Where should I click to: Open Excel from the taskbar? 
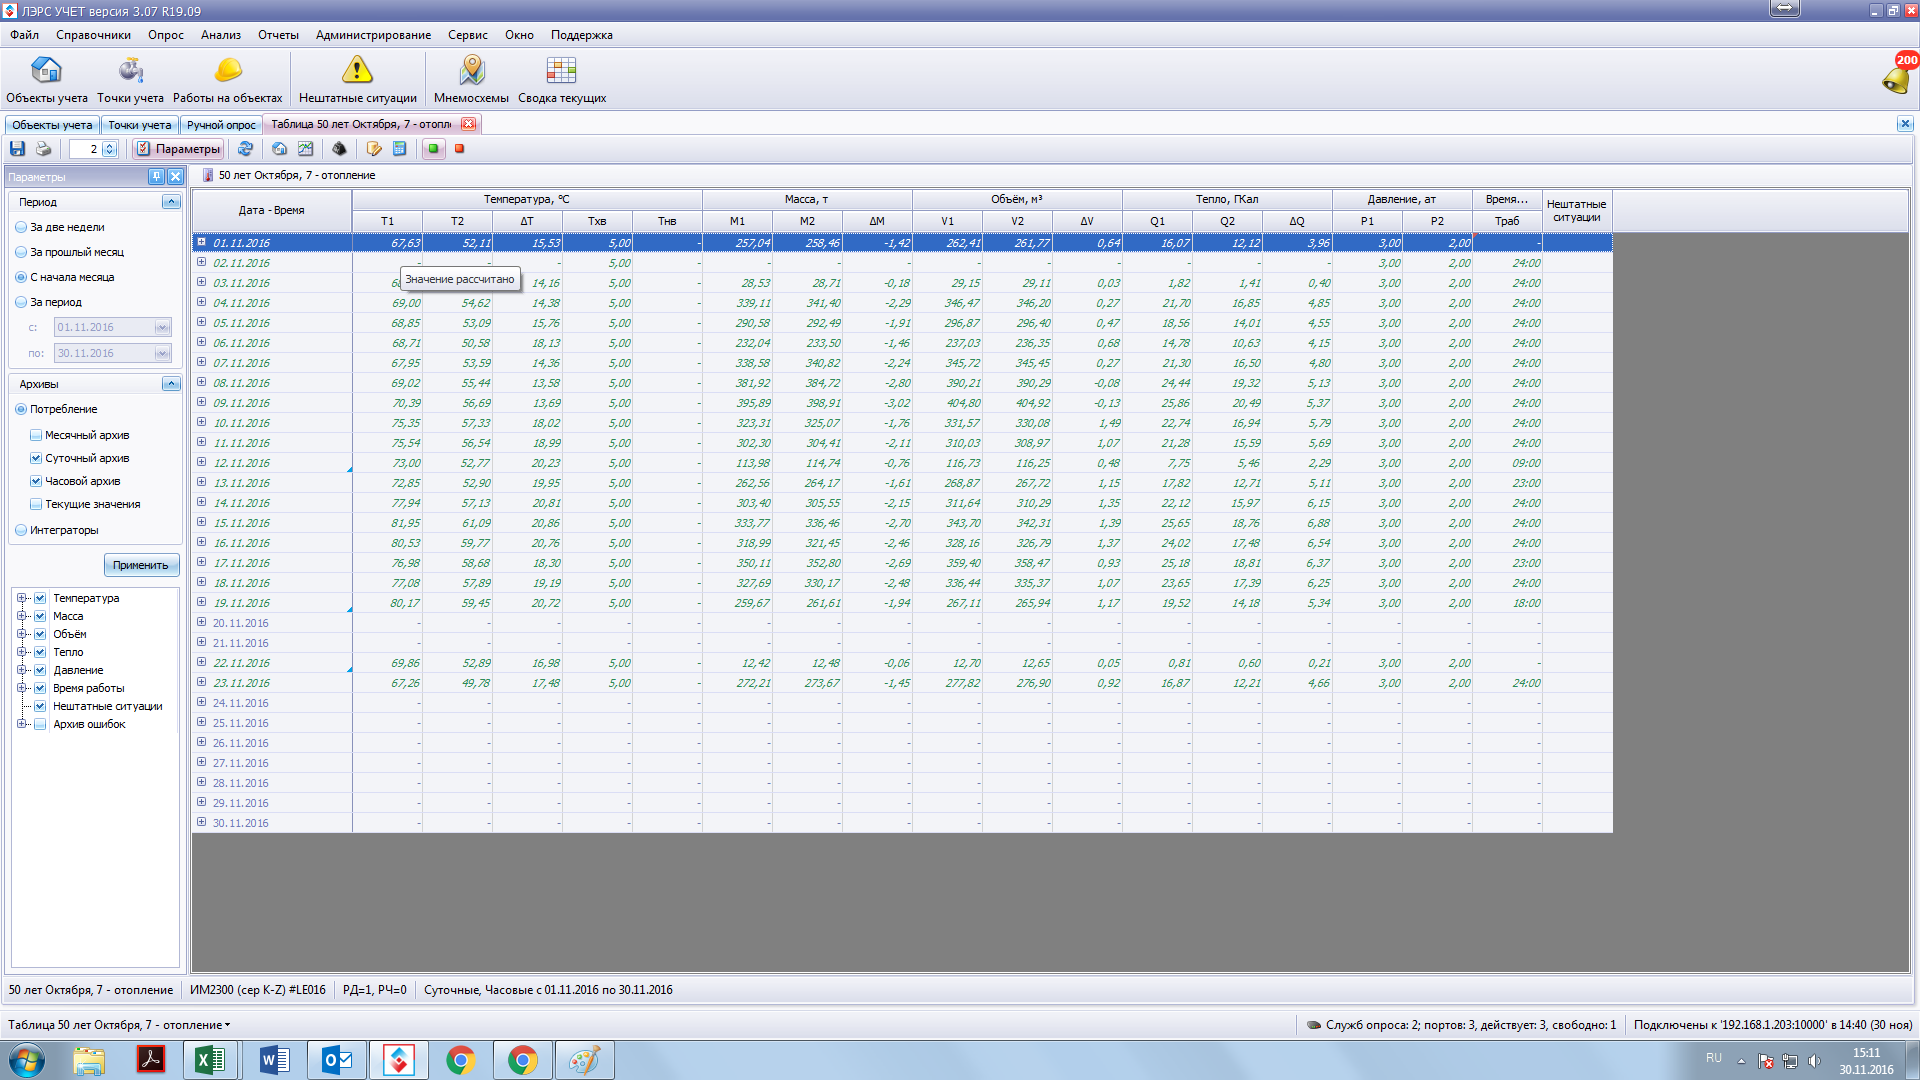click(210, 1060)
